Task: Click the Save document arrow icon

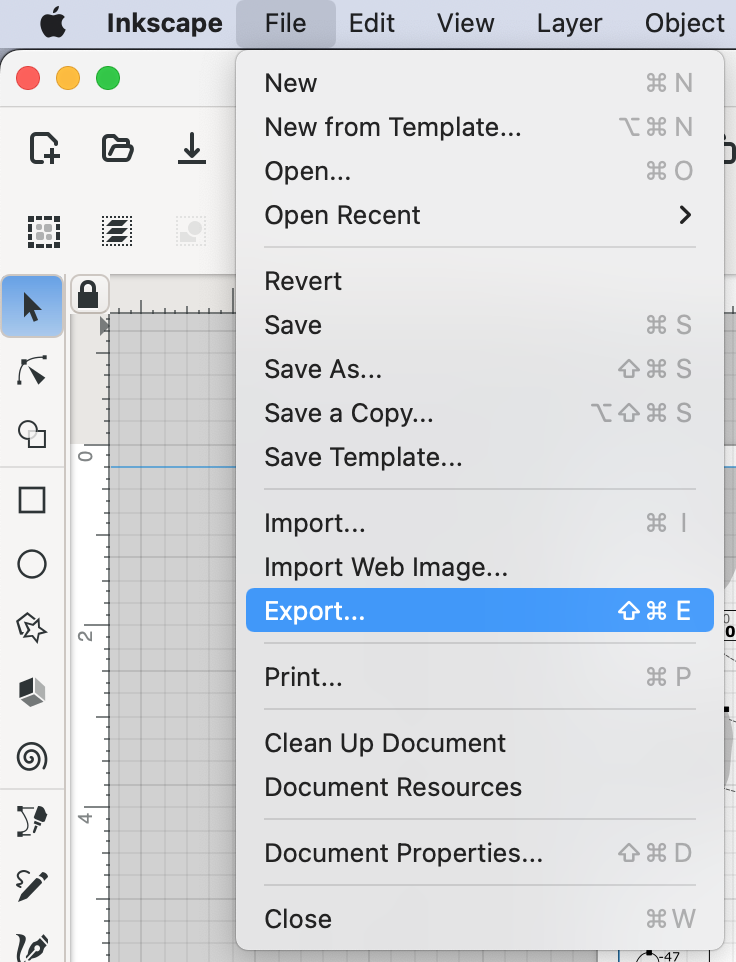Action: click(191, 148)
